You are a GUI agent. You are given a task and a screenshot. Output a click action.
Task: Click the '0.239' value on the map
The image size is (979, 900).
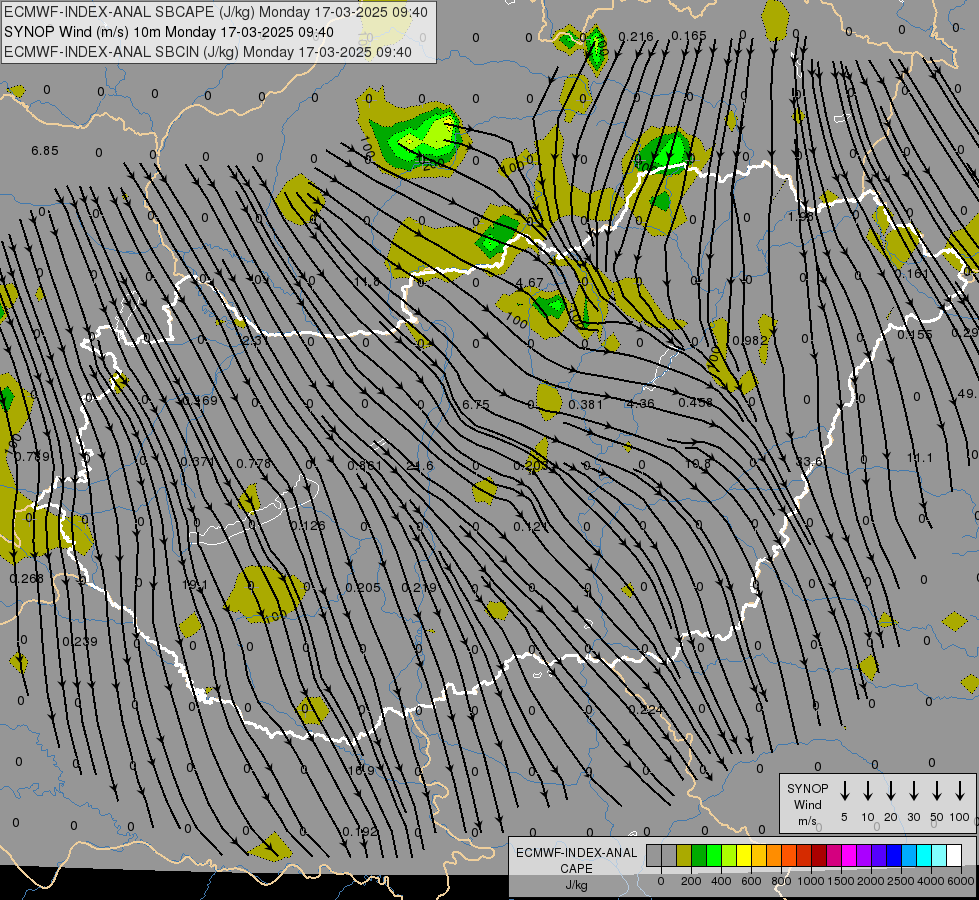80,641
